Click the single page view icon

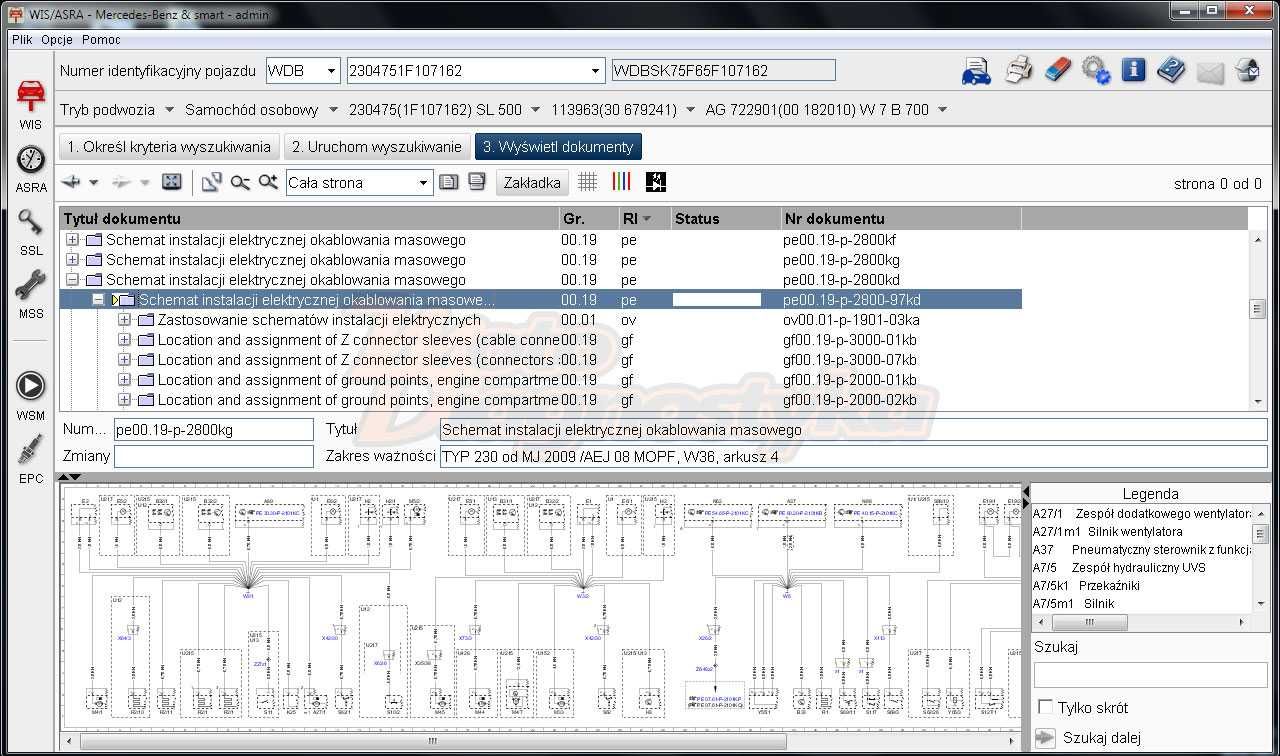[449, 182]
